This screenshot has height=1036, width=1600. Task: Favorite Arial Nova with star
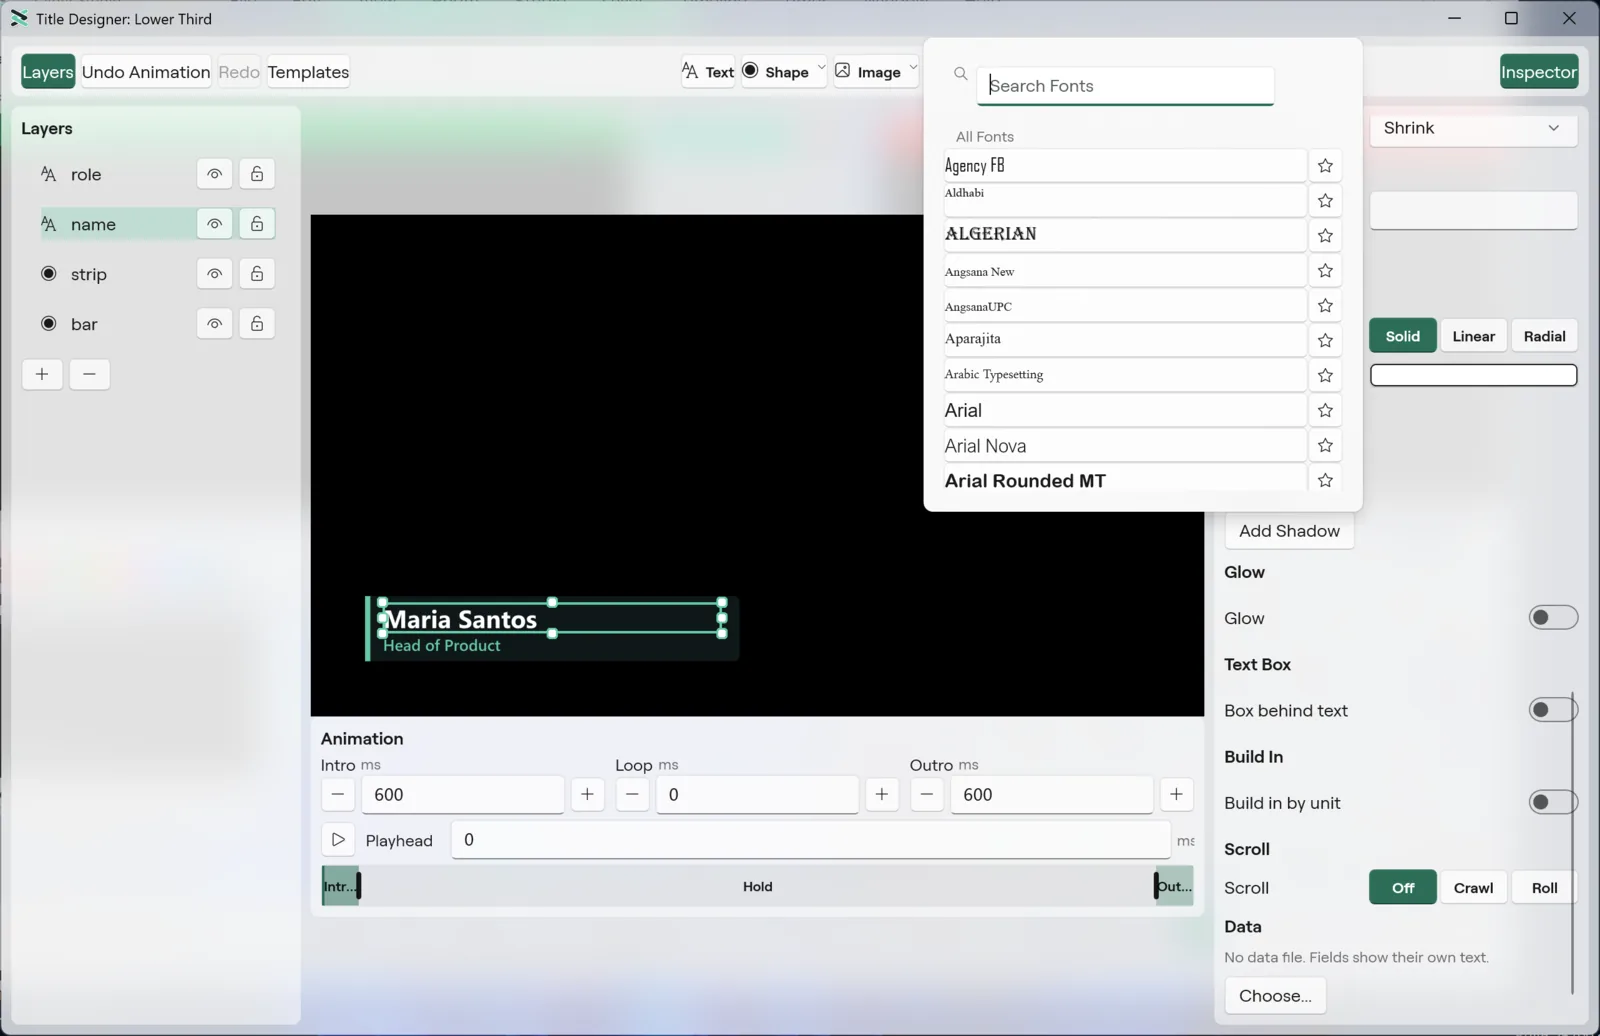[x=1325, y=446]
